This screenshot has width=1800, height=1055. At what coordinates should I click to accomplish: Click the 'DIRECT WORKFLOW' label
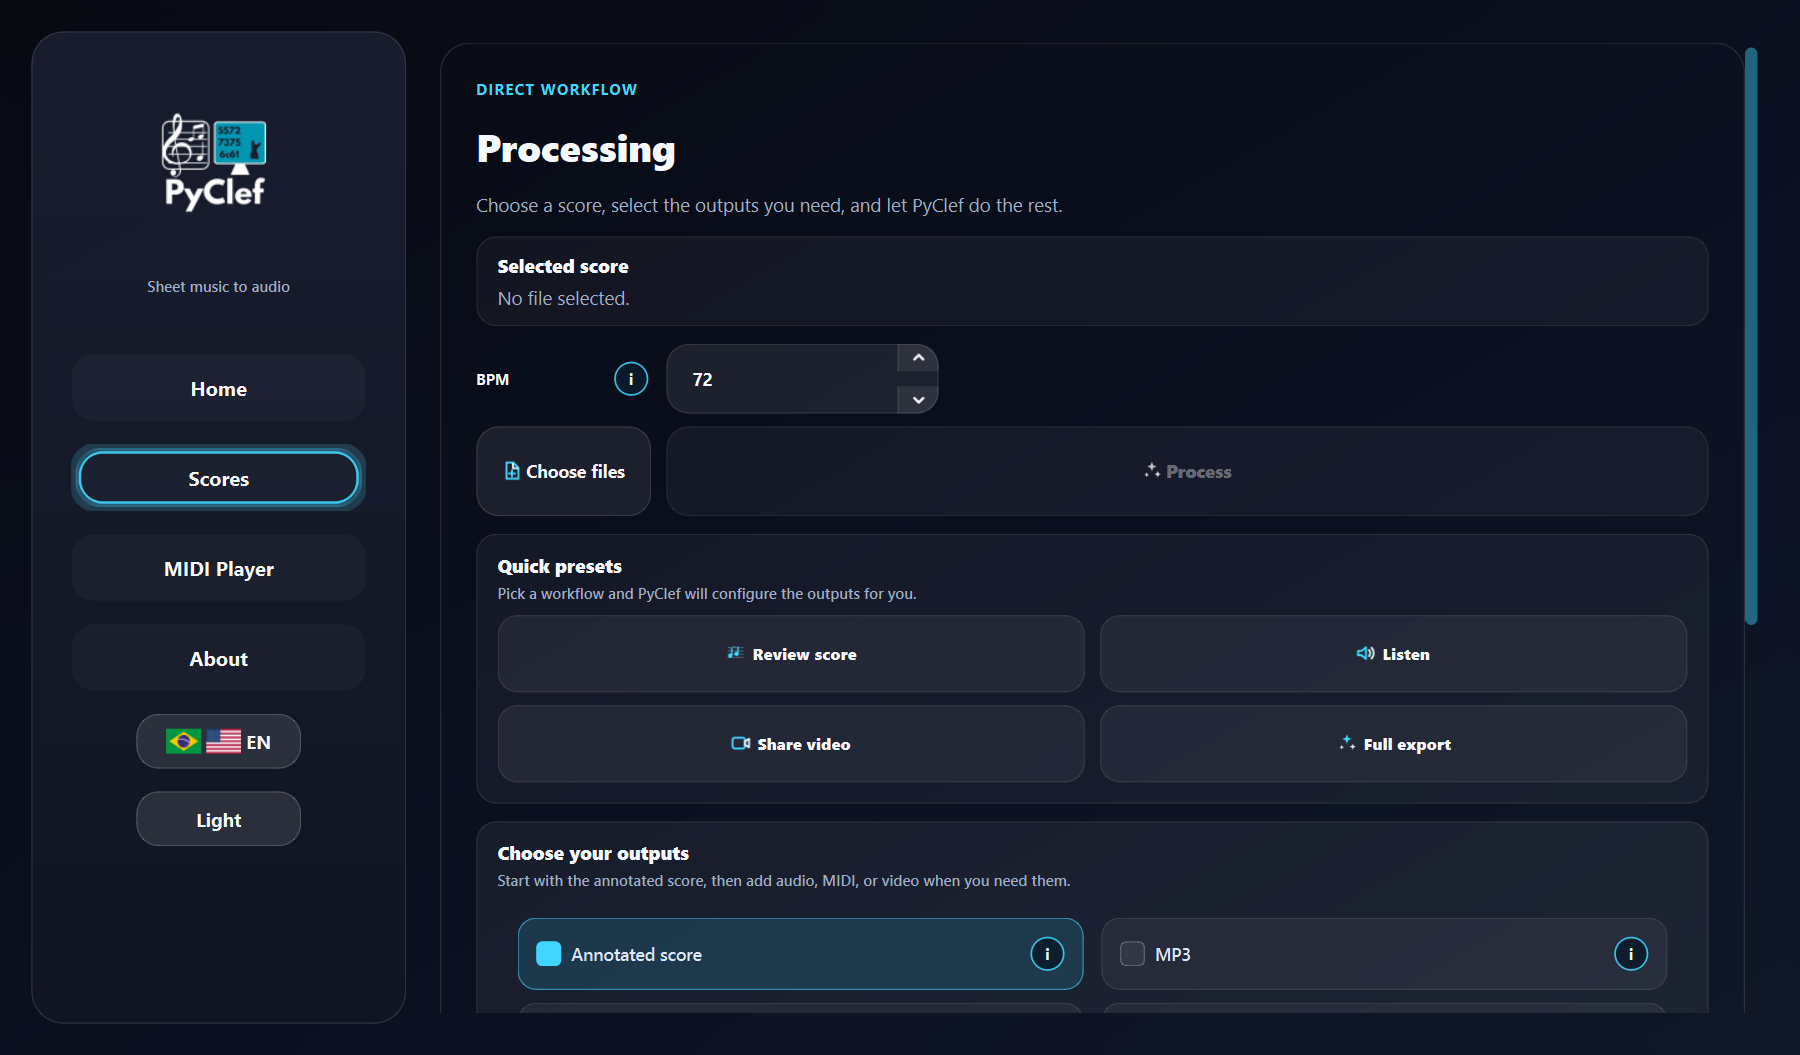(556, 90)
